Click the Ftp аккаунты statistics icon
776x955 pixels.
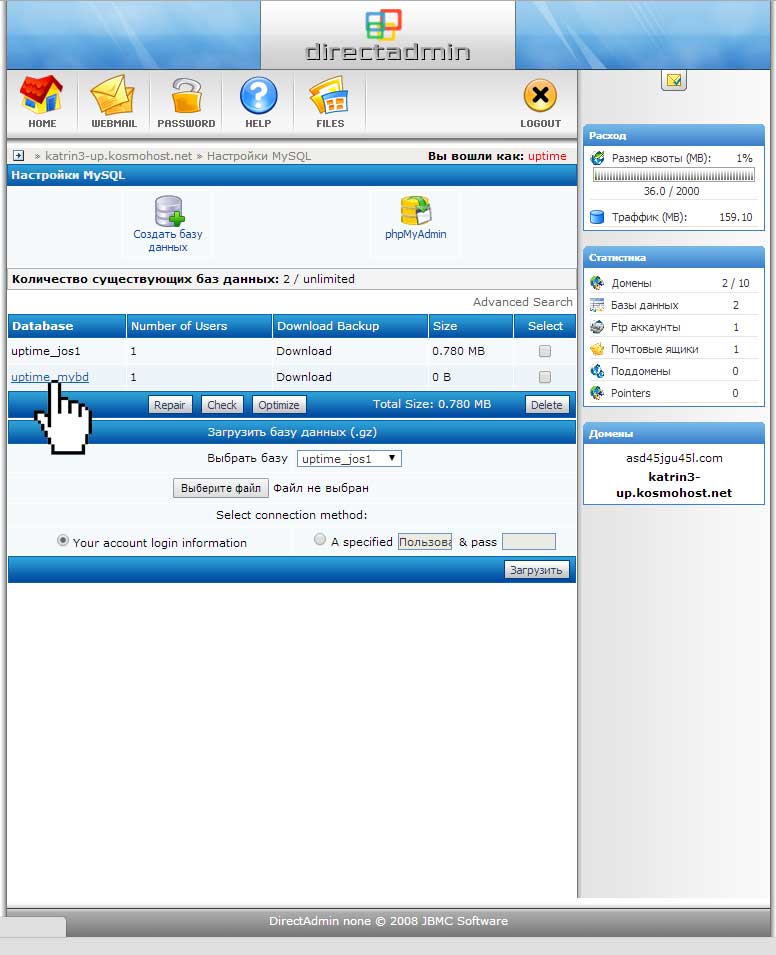(597, 327)
